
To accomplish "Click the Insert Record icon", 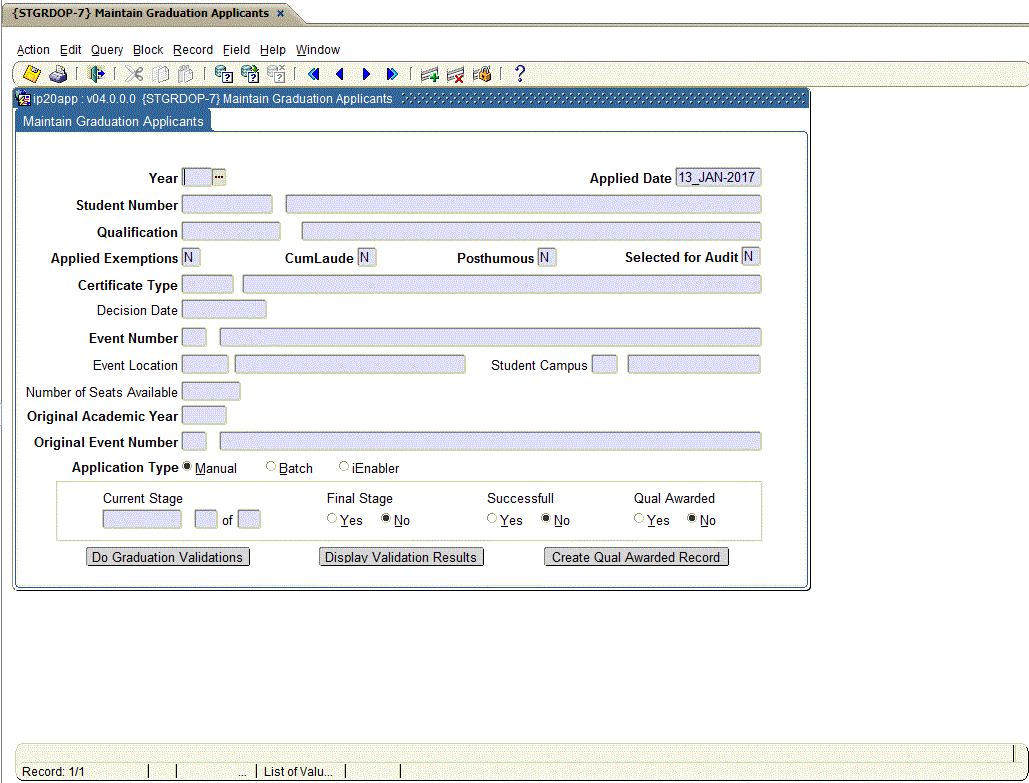I will [x=430, y=74].
